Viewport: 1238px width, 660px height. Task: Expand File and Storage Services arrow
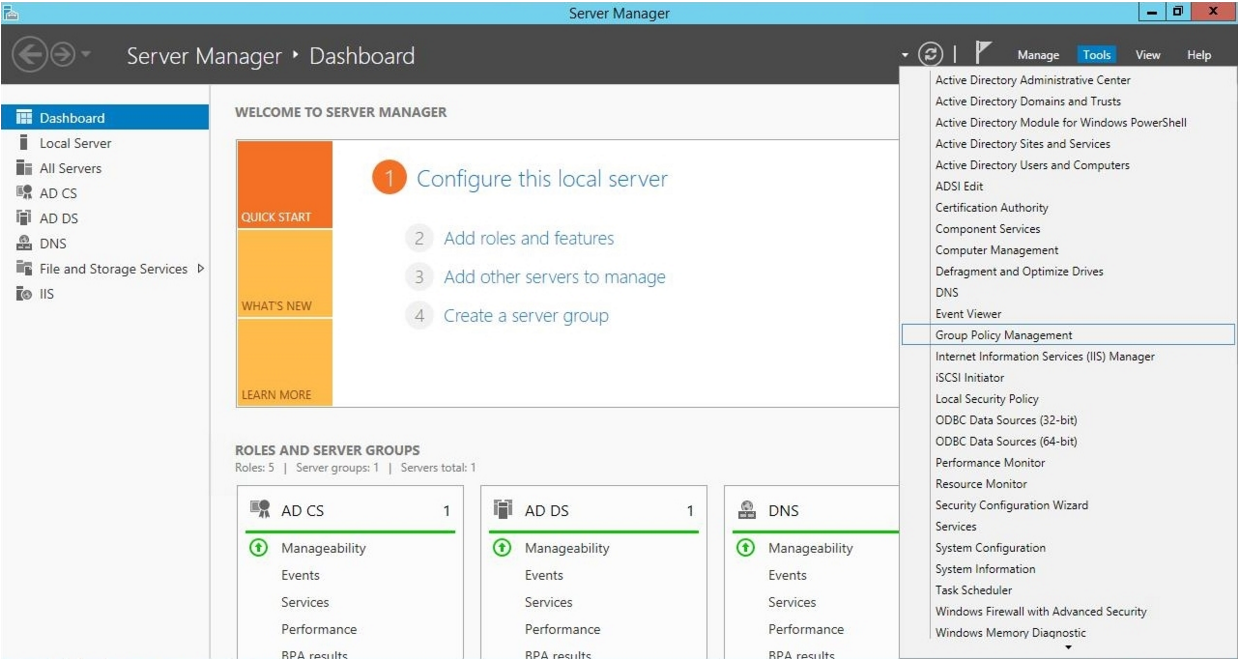point(201,268)
